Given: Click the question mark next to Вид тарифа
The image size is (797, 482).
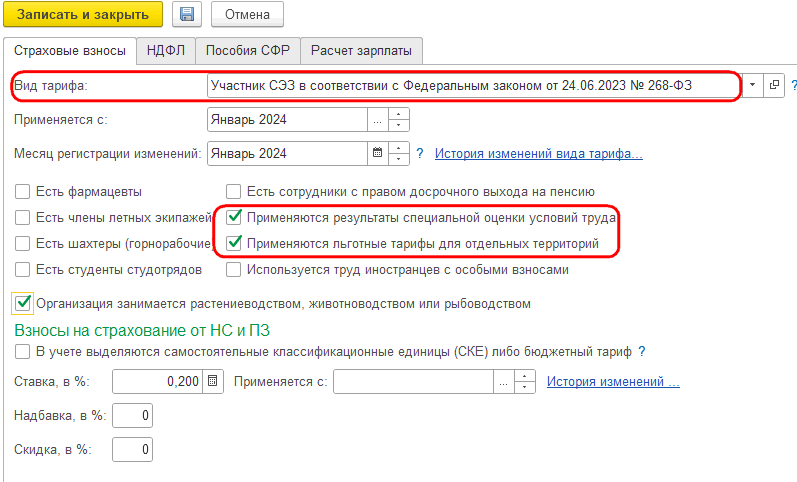Looking at the screenshot, I should tap(793, 85).
